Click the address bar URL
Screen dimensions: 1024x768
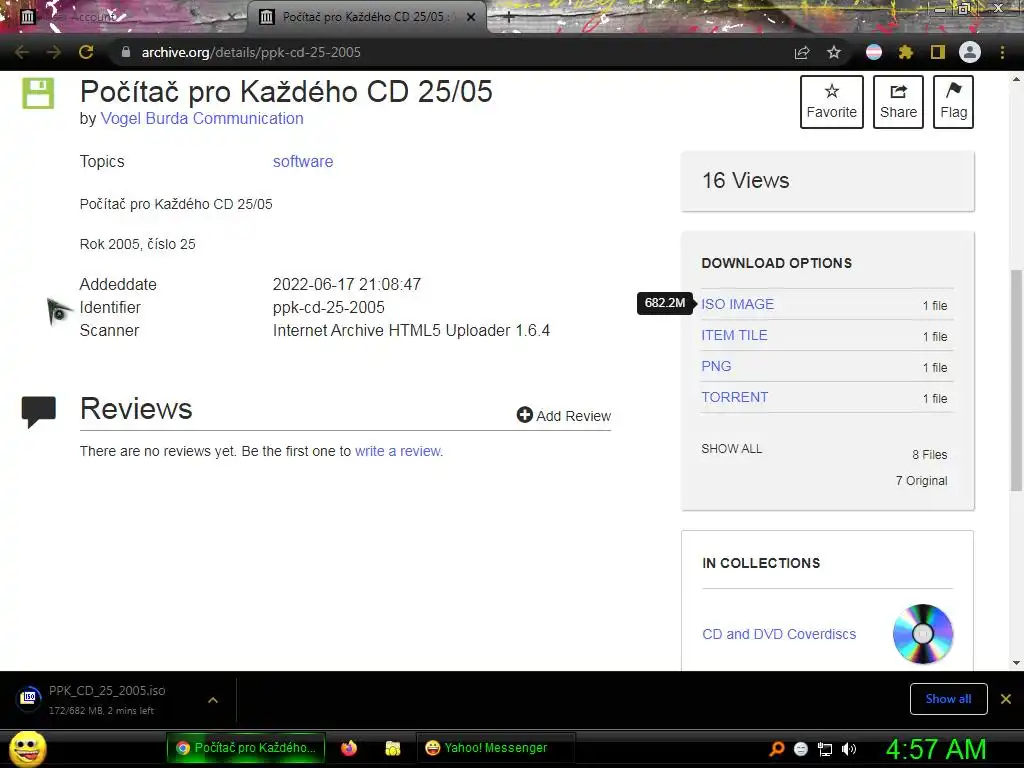251,52
